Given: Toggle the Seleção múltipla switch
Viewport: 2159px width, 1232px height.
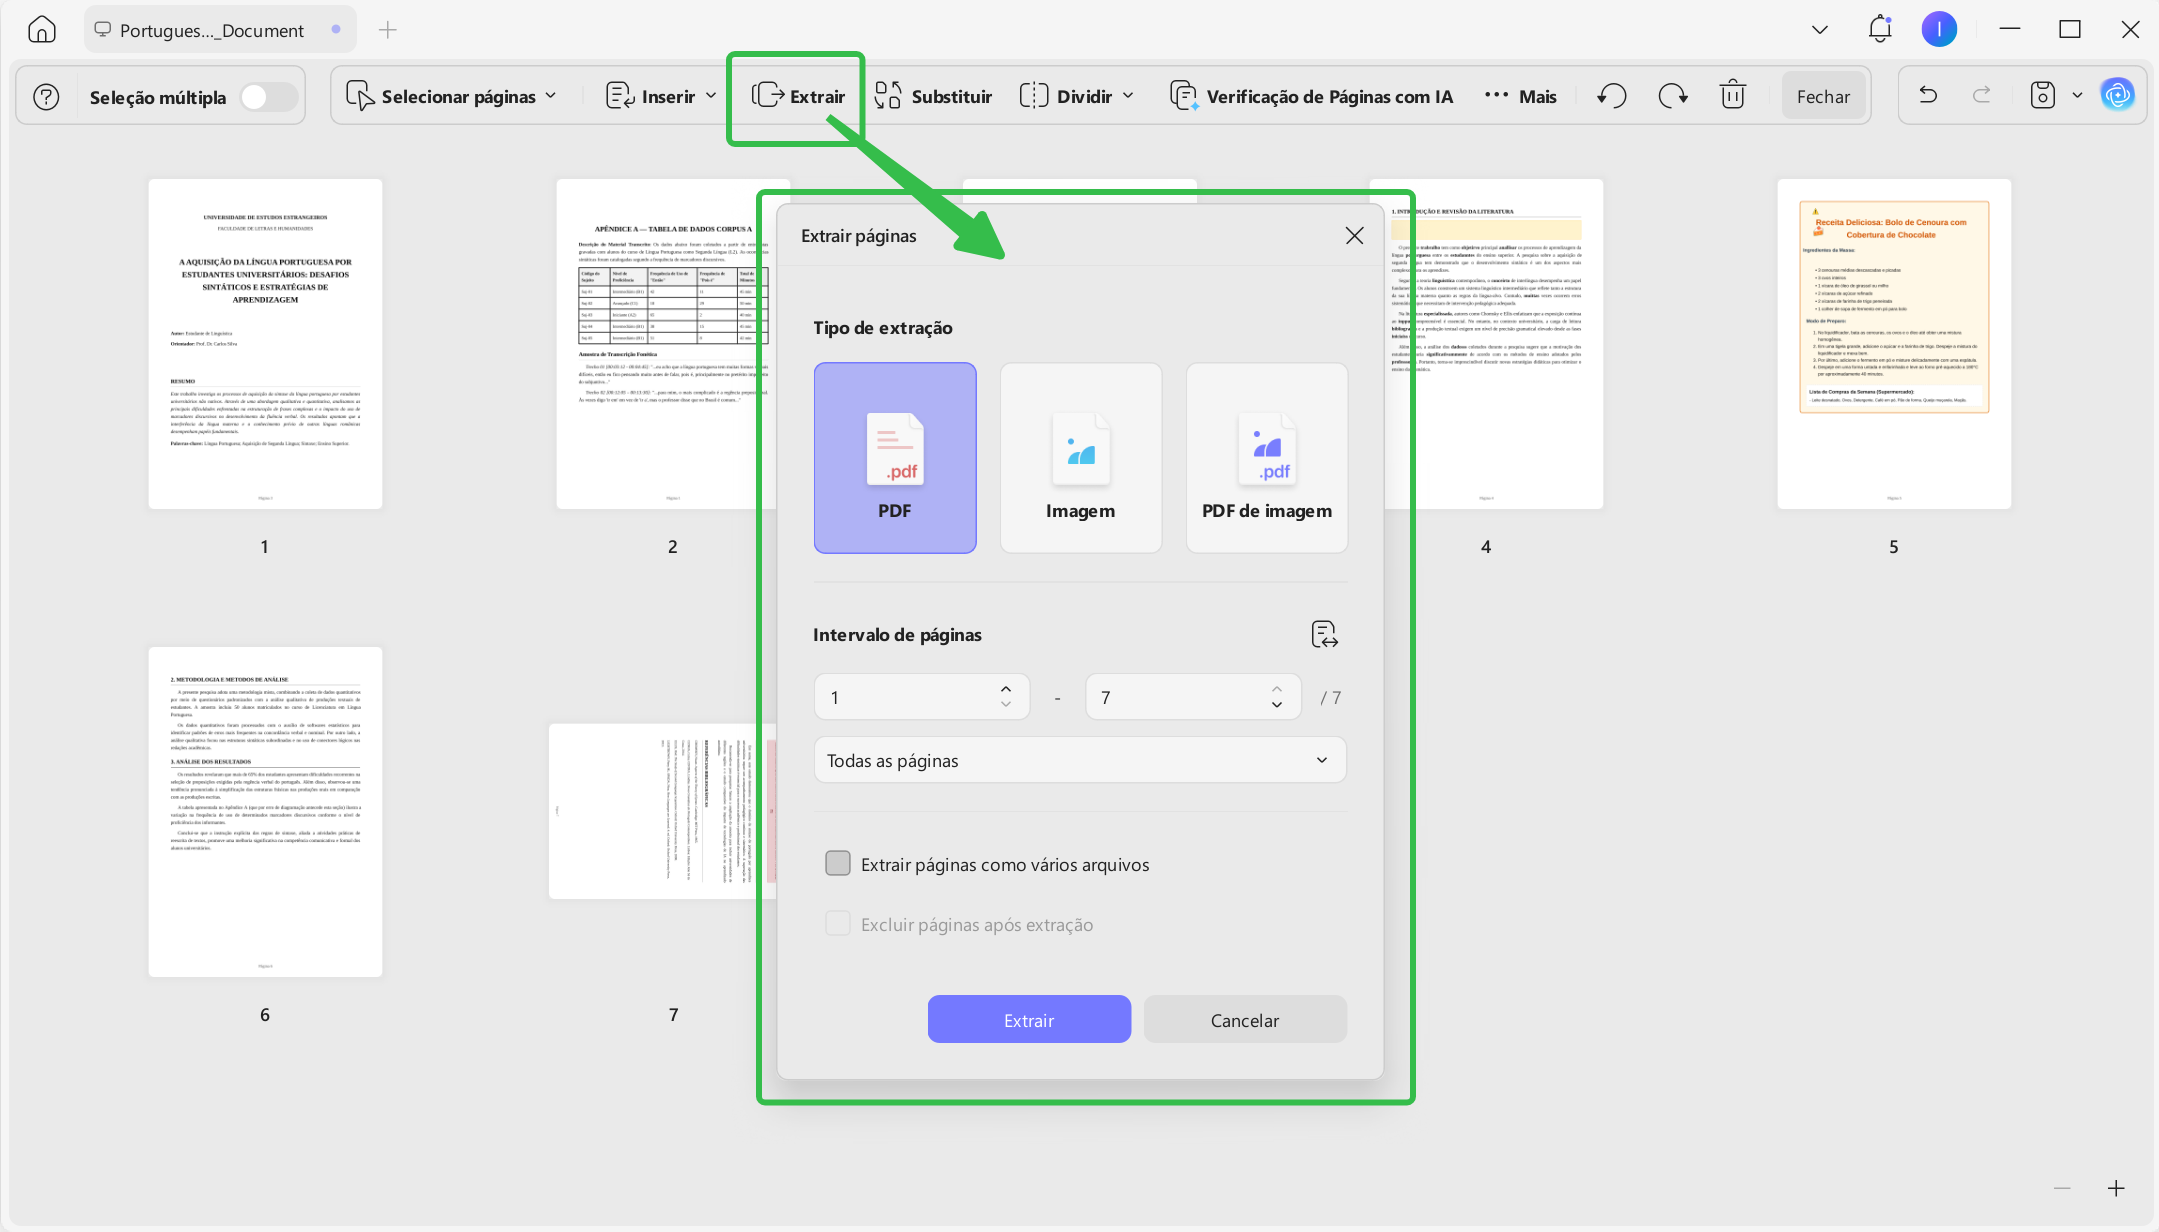Looking at the screenshot, I should click(x=268, y=97).
